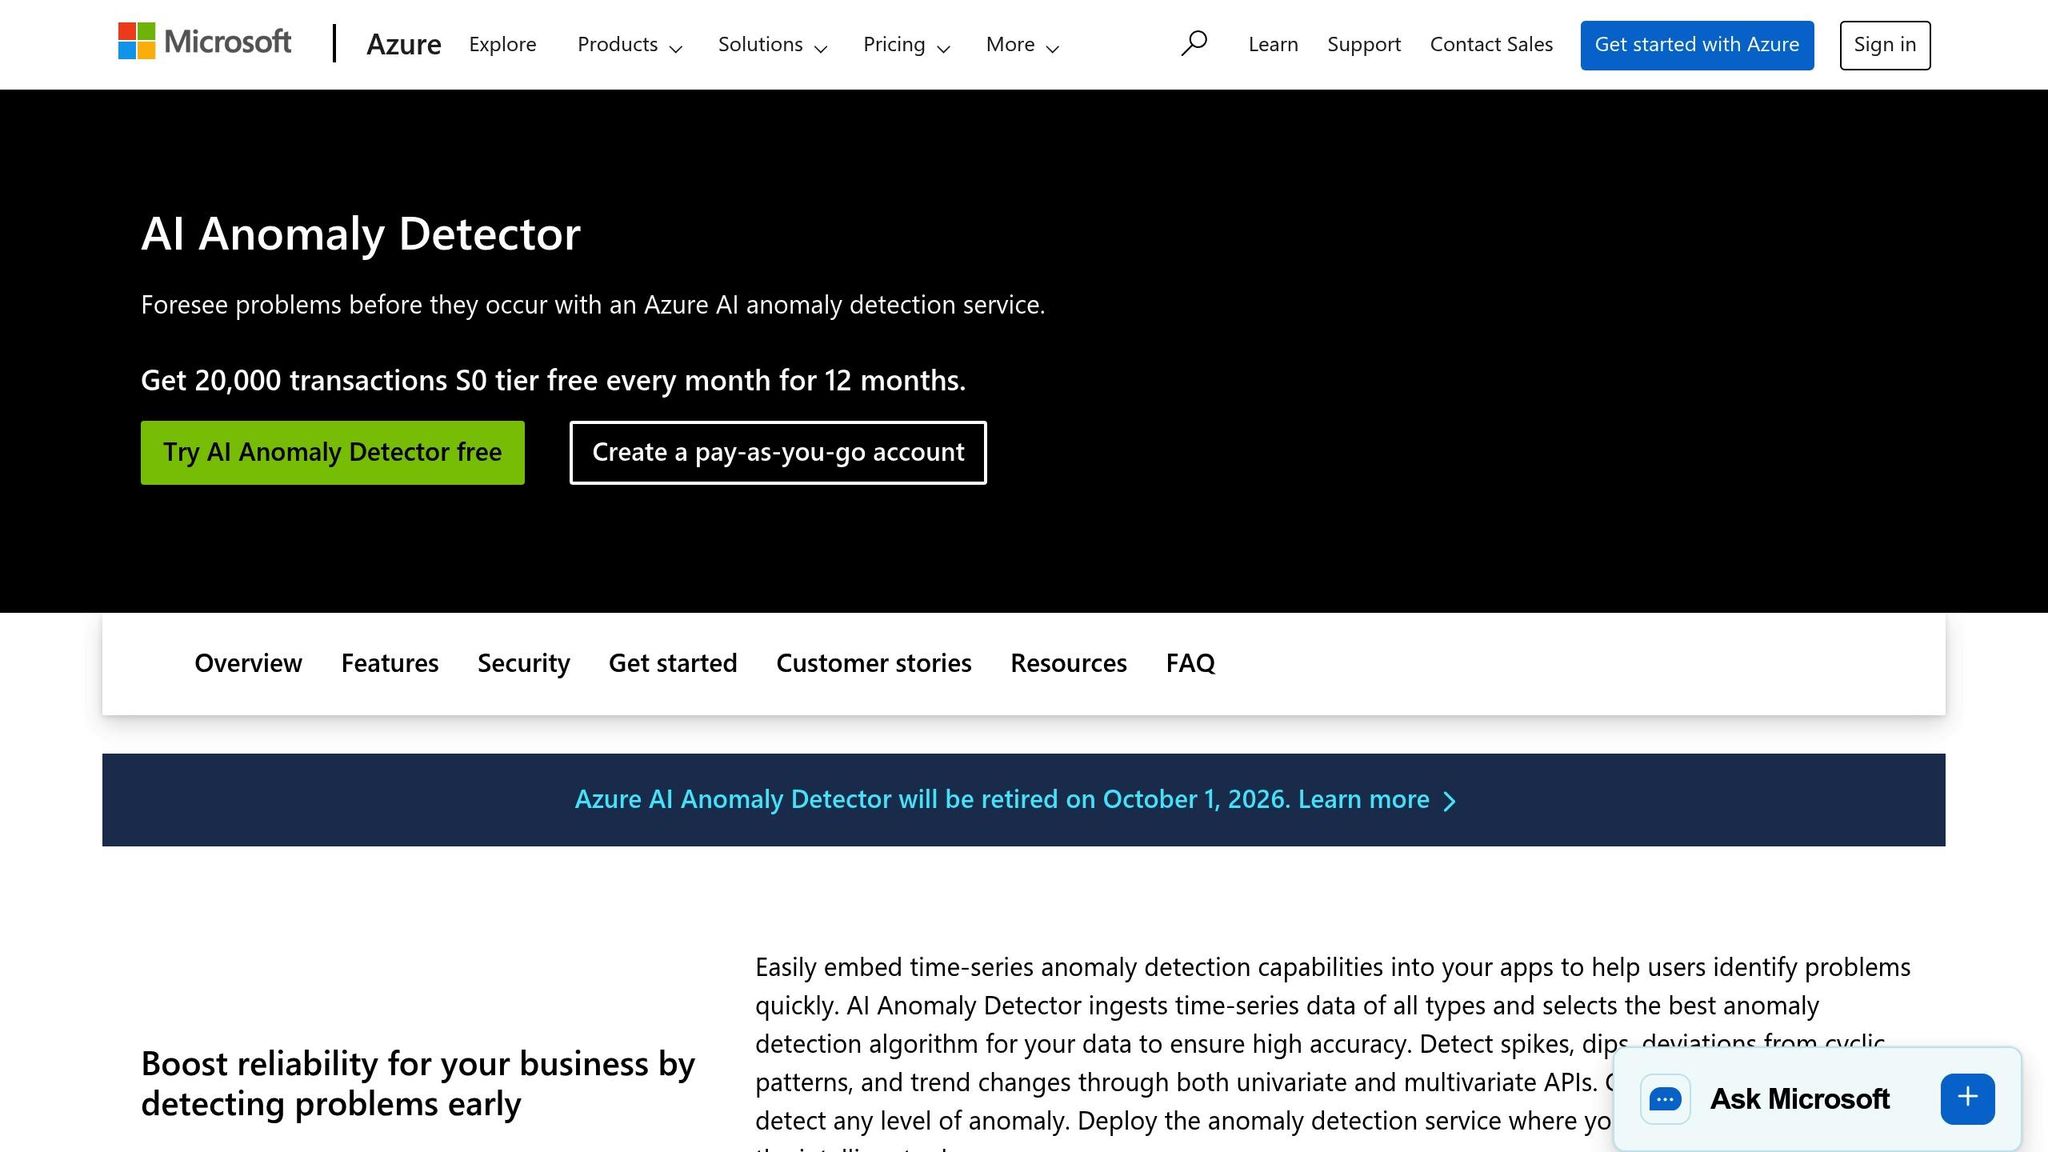Select the Azure wordmark in the header
The width and height of the screenshot is (2048, 1152).
(x=404, y=44)
